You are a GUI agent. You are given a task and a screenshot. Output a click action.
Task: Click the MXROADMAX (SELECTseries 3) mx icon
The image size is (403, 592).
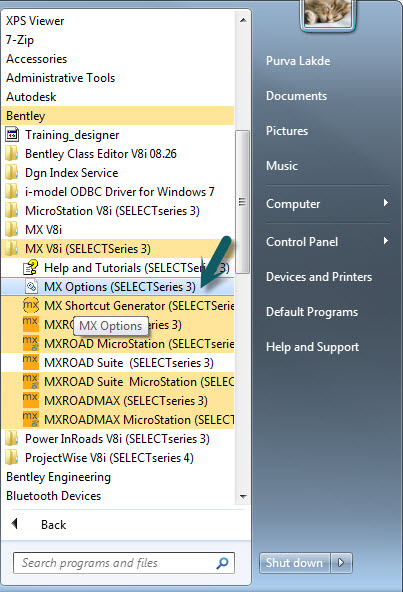pyautogui.click(x=31, y=400)
